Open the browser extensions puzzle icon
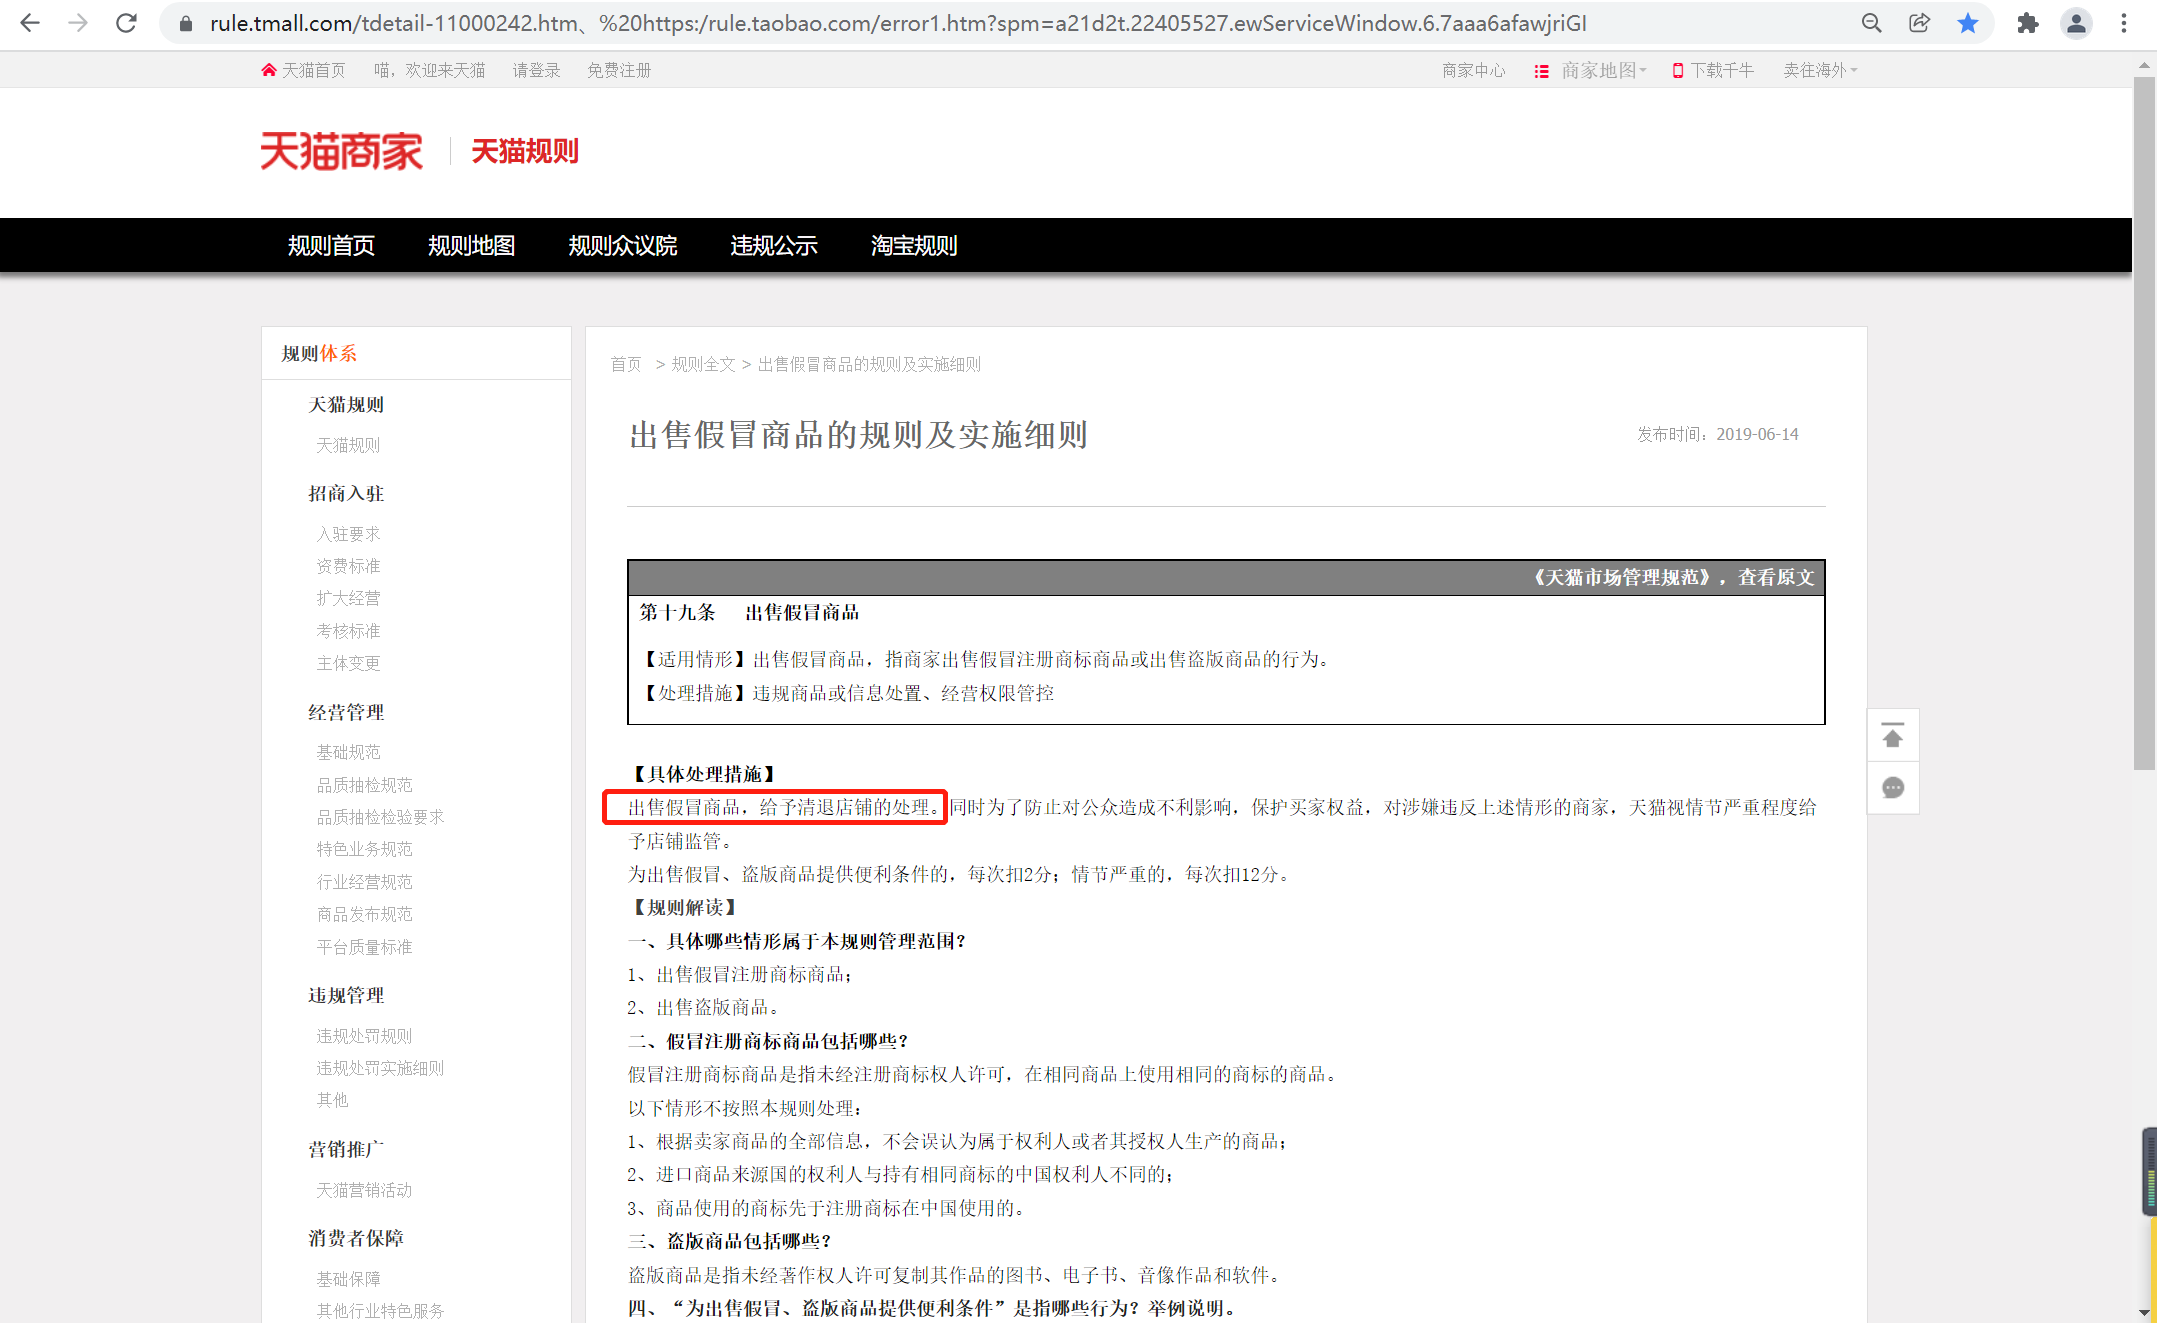Viewport: 2157px width, 1323px height. click(2027, 23)
